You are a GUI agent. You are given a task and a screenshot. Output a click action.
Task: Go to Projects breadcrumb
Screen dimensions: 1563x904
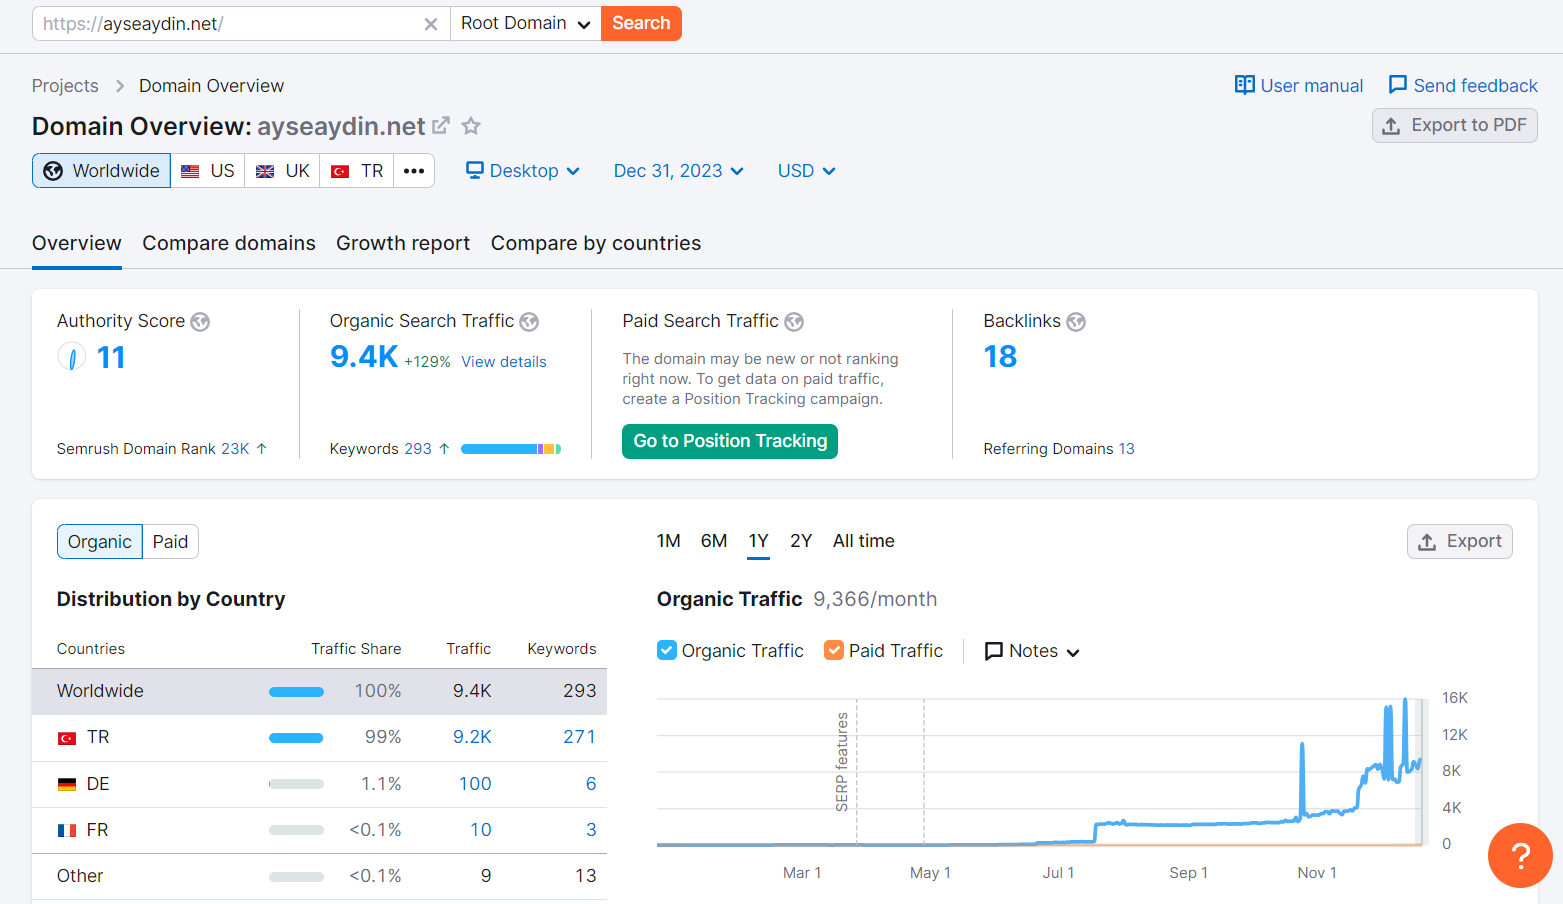coord(65,86)
